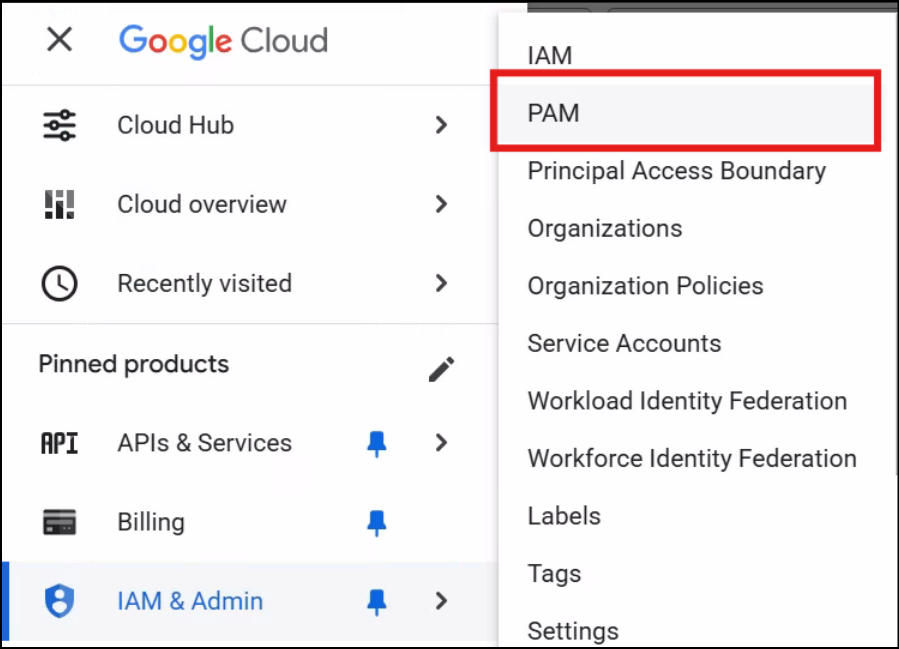Open PAM from the submenu

click(554, 113)
